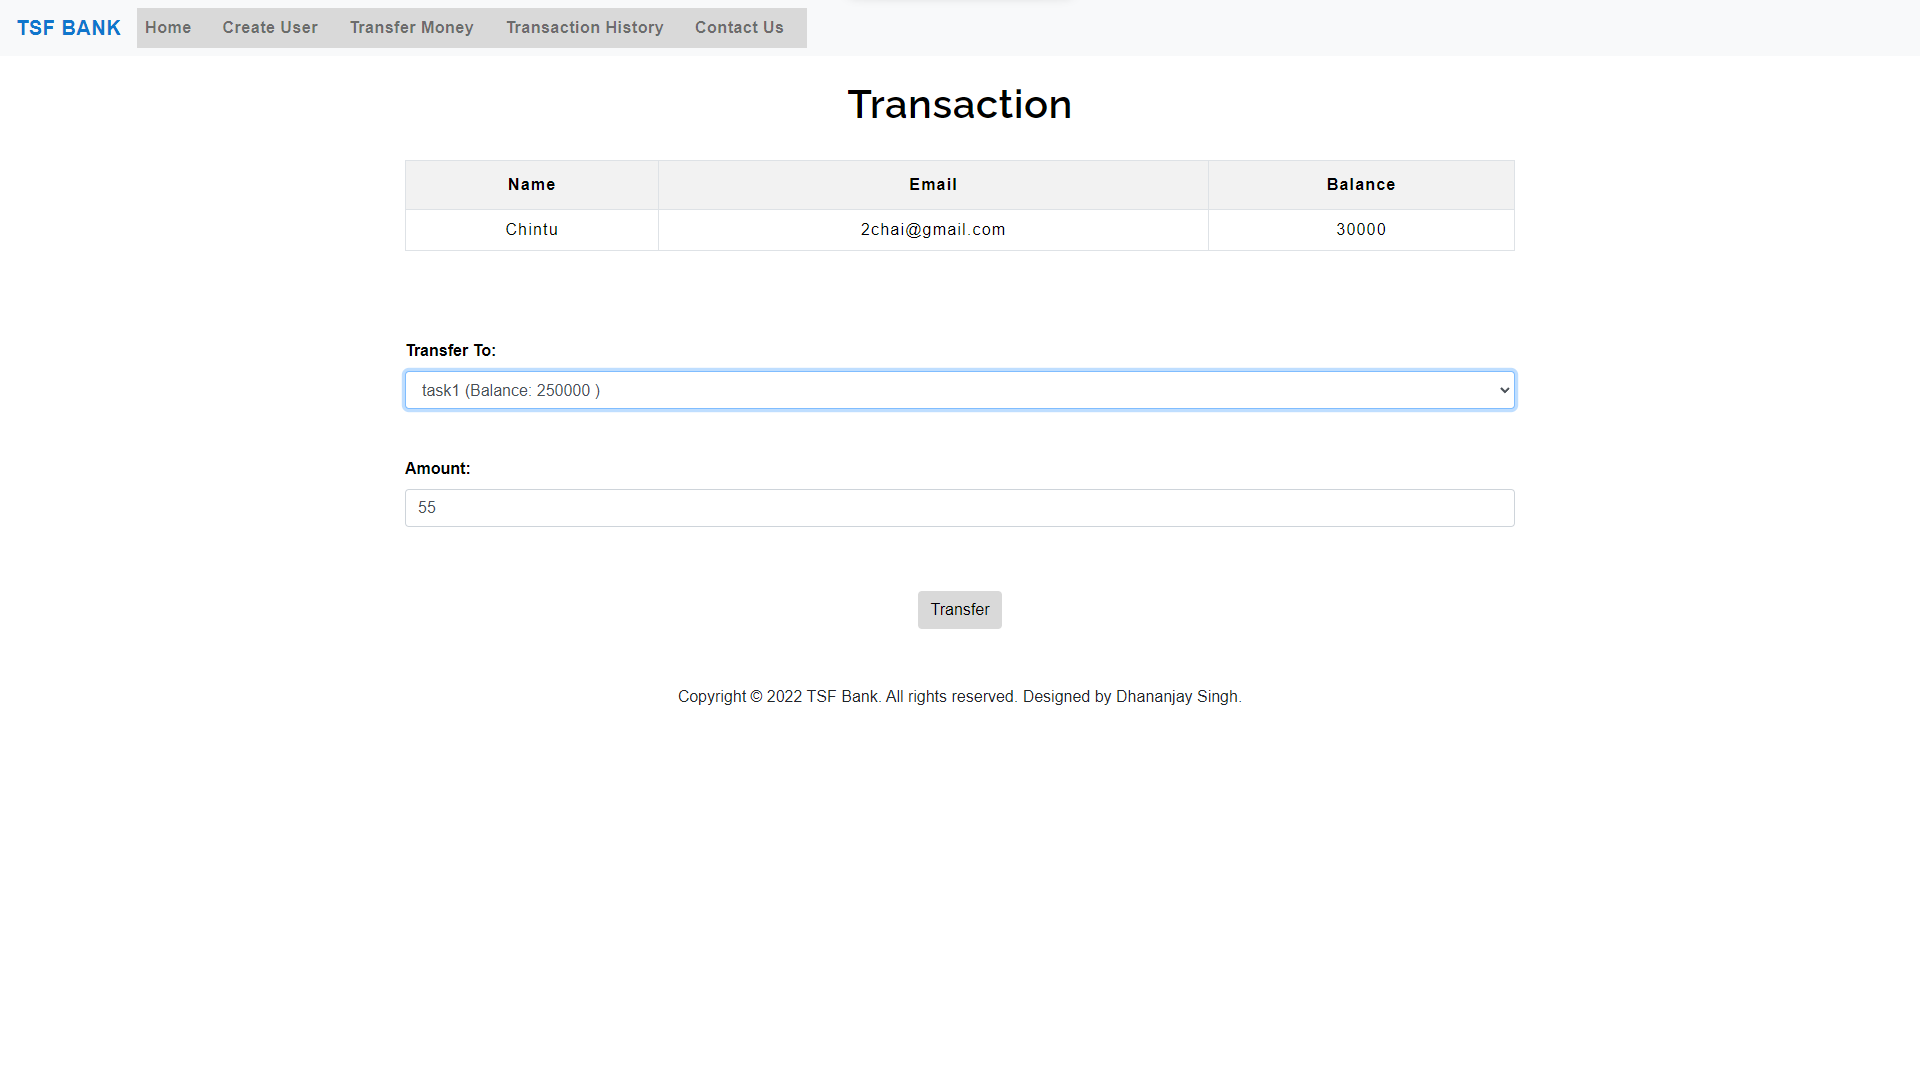The height and width of the screenshot is (1080, 1920).
Task: Select the Chintu name cell
Action: point(531,229)
